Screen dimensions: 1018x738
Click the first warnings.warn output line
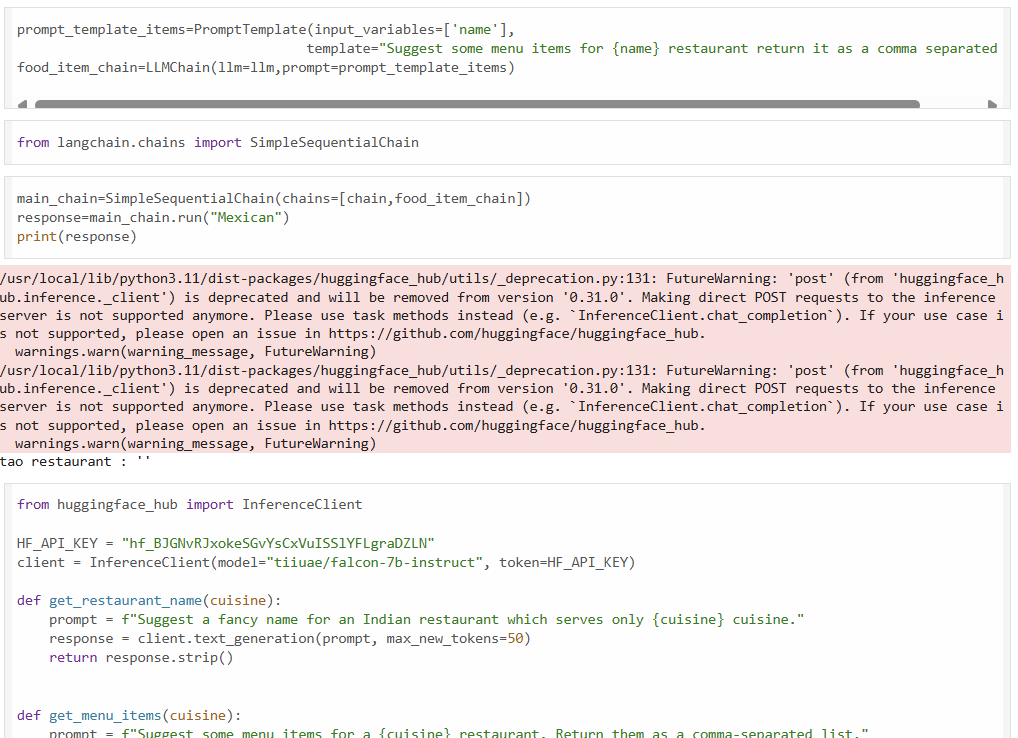coord(196,352)
